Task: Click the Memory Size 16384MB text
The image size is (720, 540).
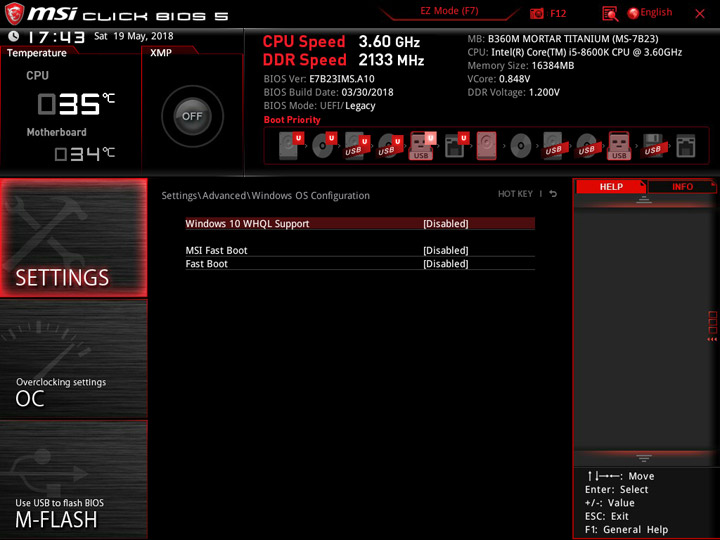Action: pyautogui.click(x=521, y=66)
